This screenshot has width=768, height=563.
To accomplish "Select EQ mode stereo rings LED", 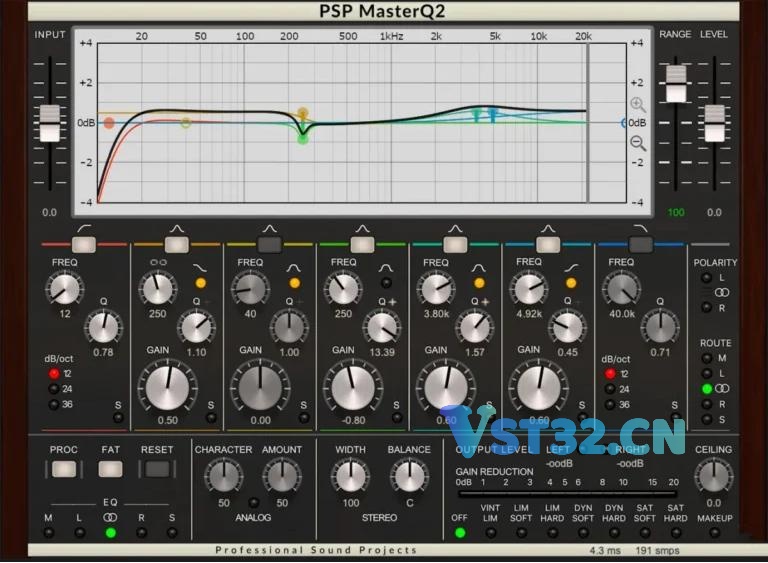I will tap(111, 533).
